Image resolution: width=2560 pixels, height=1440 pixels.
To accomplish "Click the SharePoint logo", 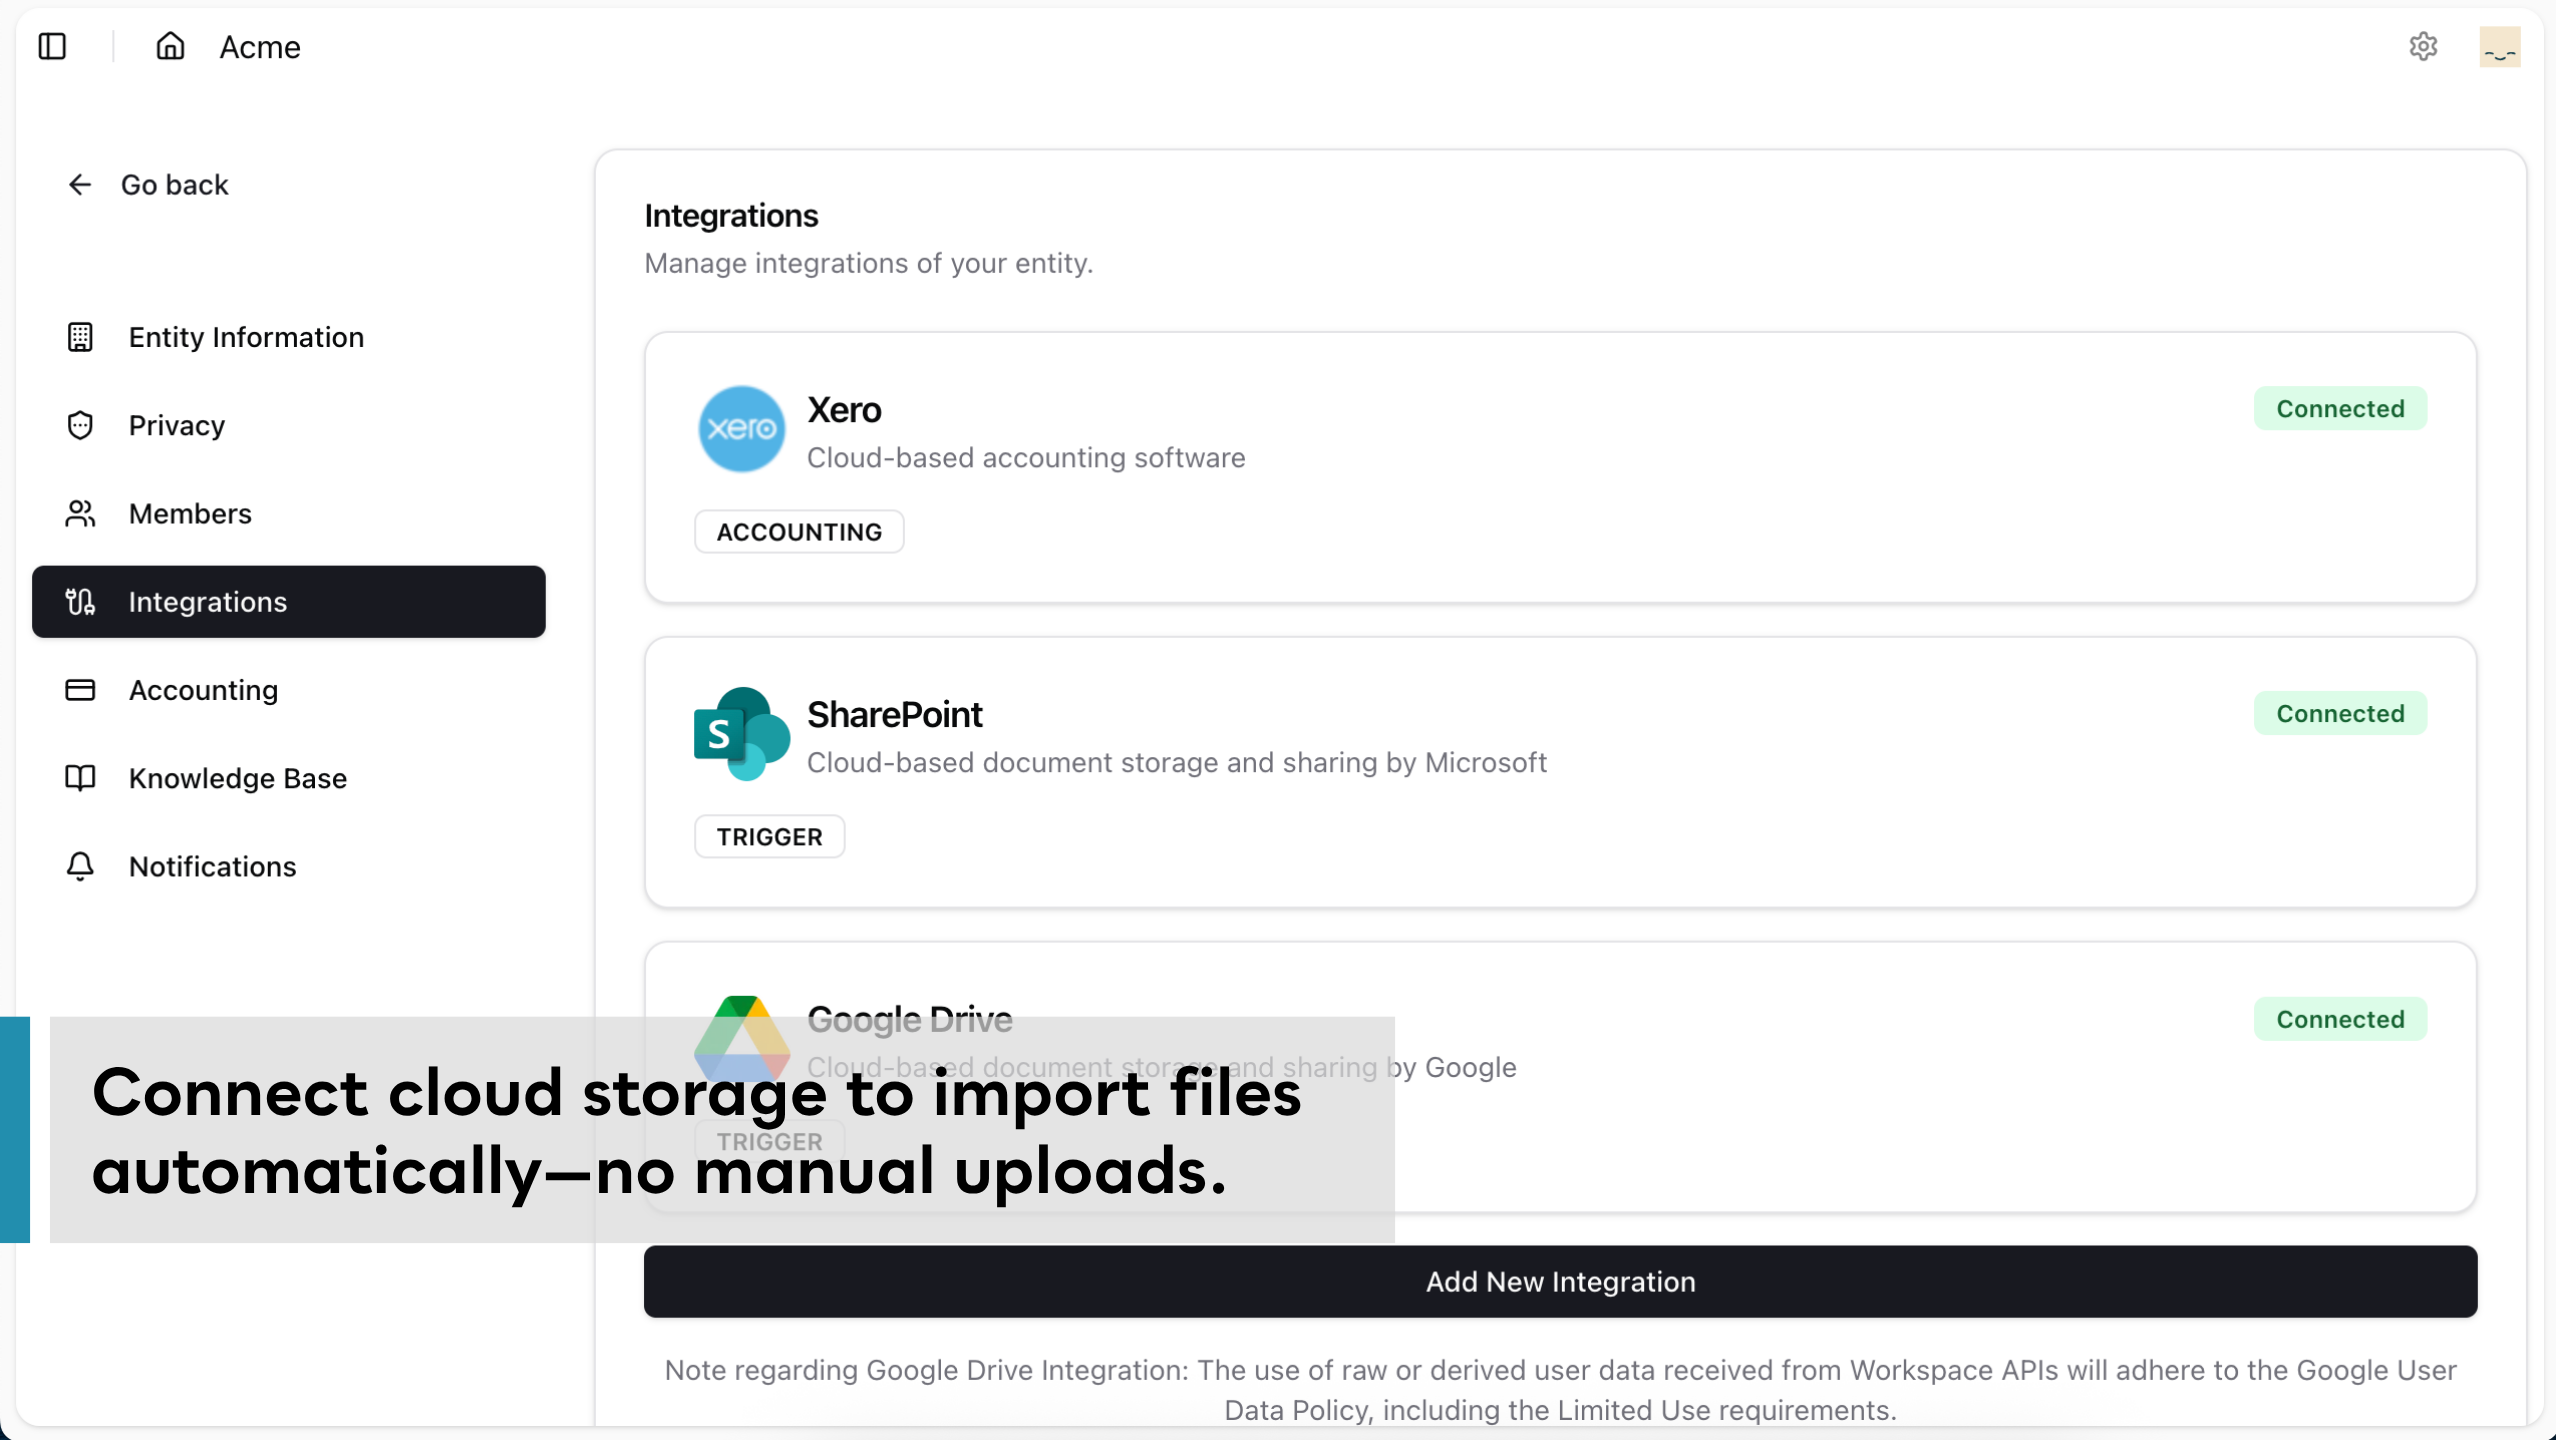I will point(741,734).
